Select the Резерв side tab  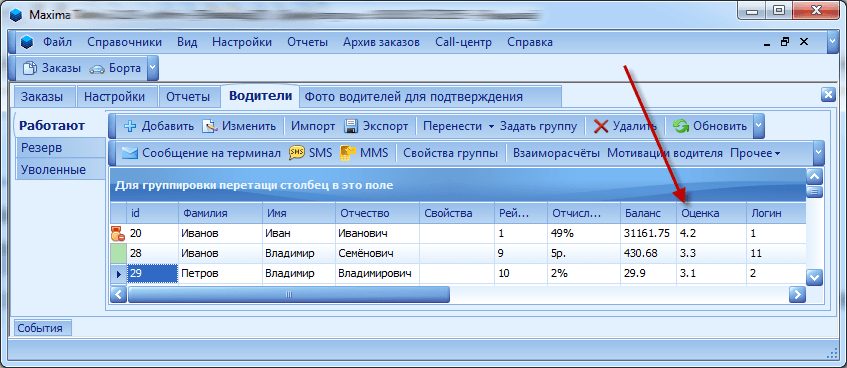point(60,148)
